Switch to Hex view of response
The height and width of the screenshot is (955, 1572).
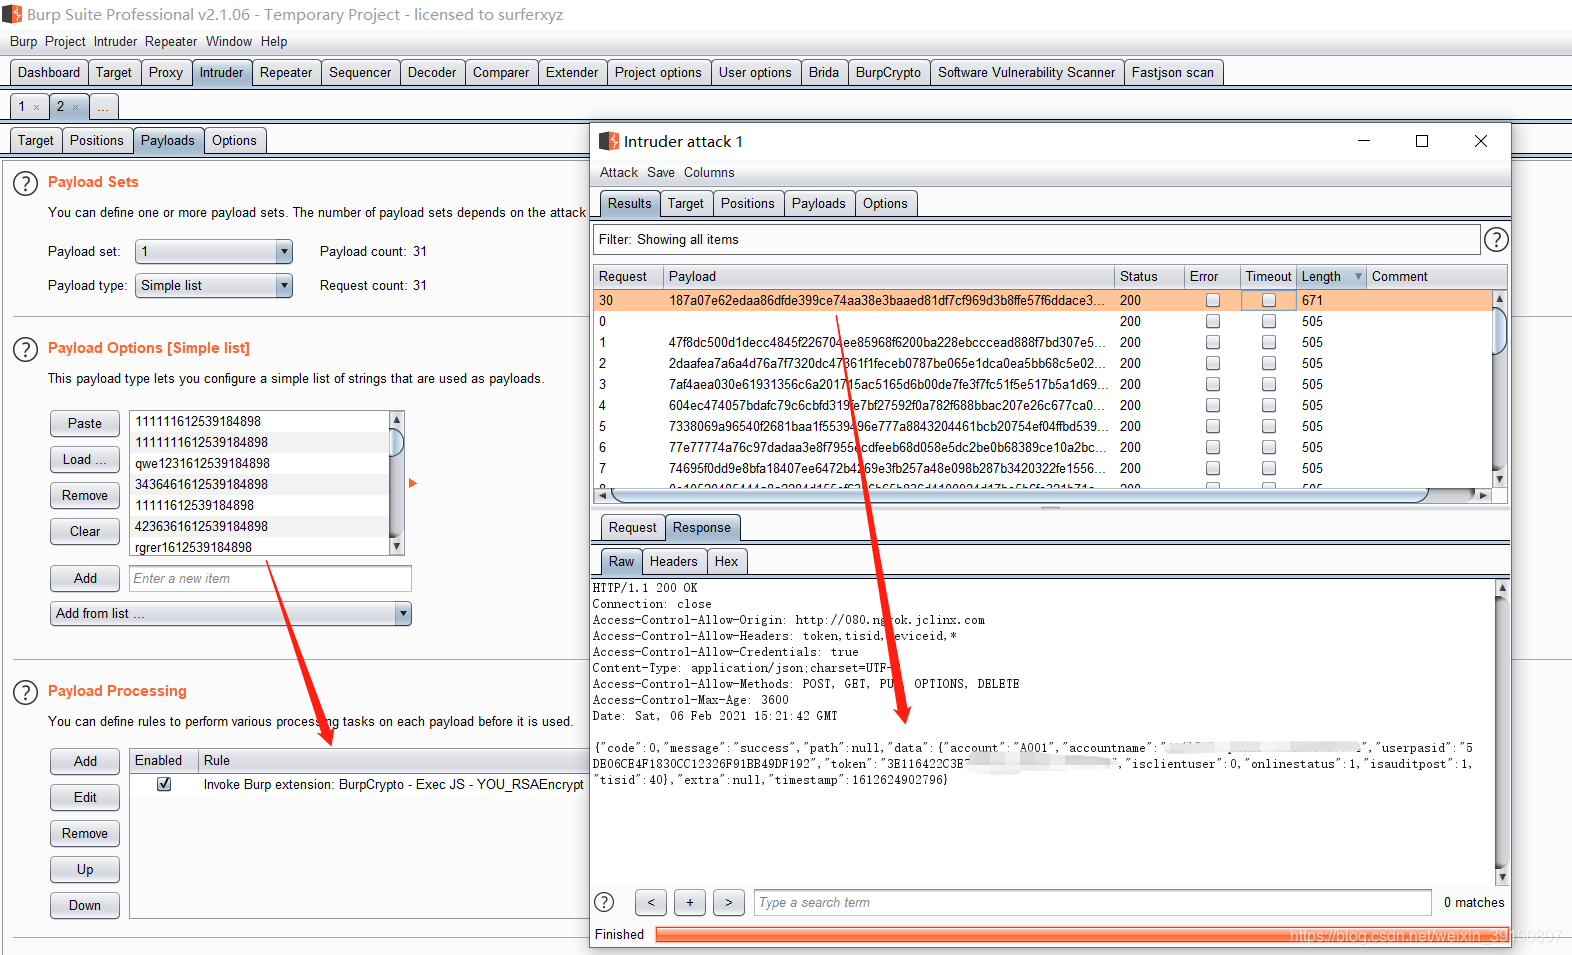[x=726, y=561]
